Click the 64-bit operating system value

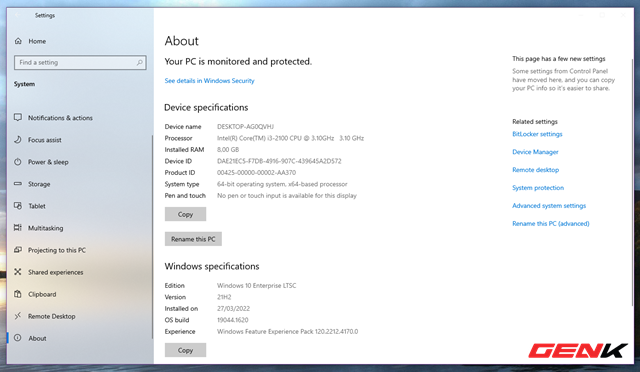(282, 184)
